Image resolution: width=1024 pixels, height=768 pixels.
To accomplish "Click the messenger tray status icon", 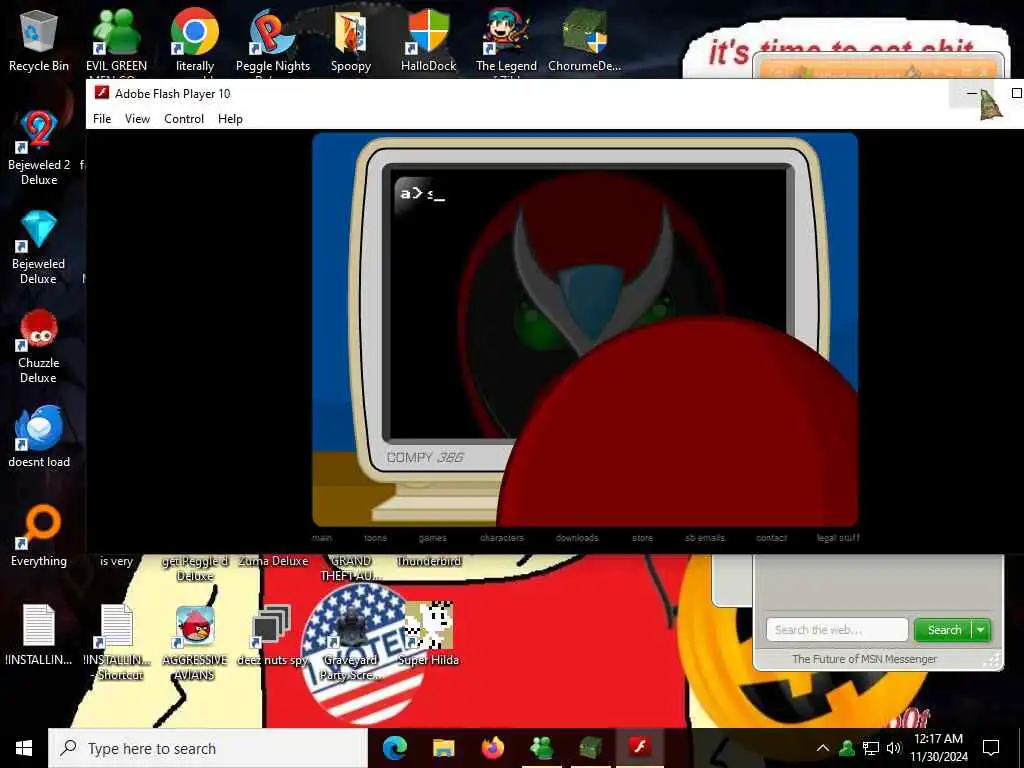I will [847, 748].
